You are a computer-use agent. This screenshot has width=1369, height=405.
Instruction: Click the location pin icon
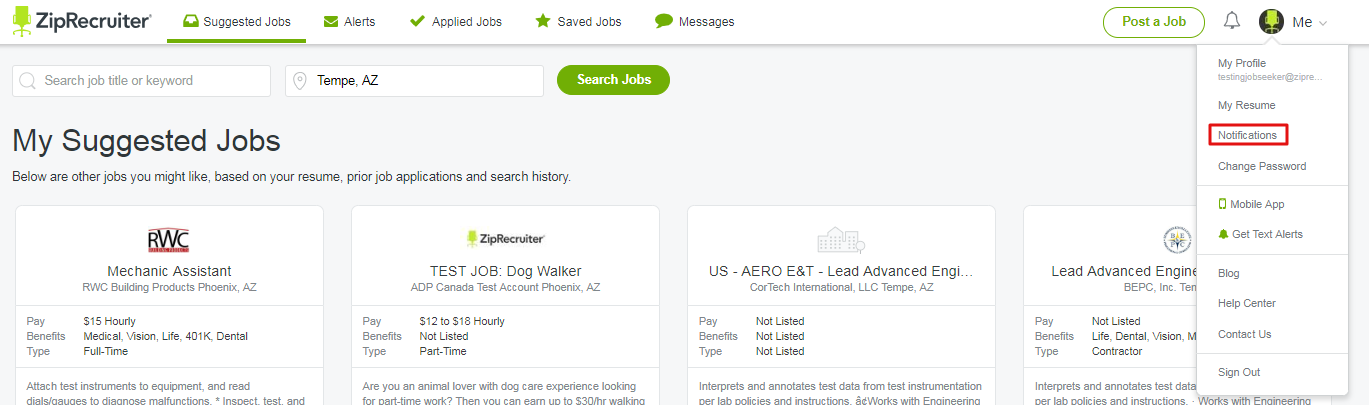(300, 81)
